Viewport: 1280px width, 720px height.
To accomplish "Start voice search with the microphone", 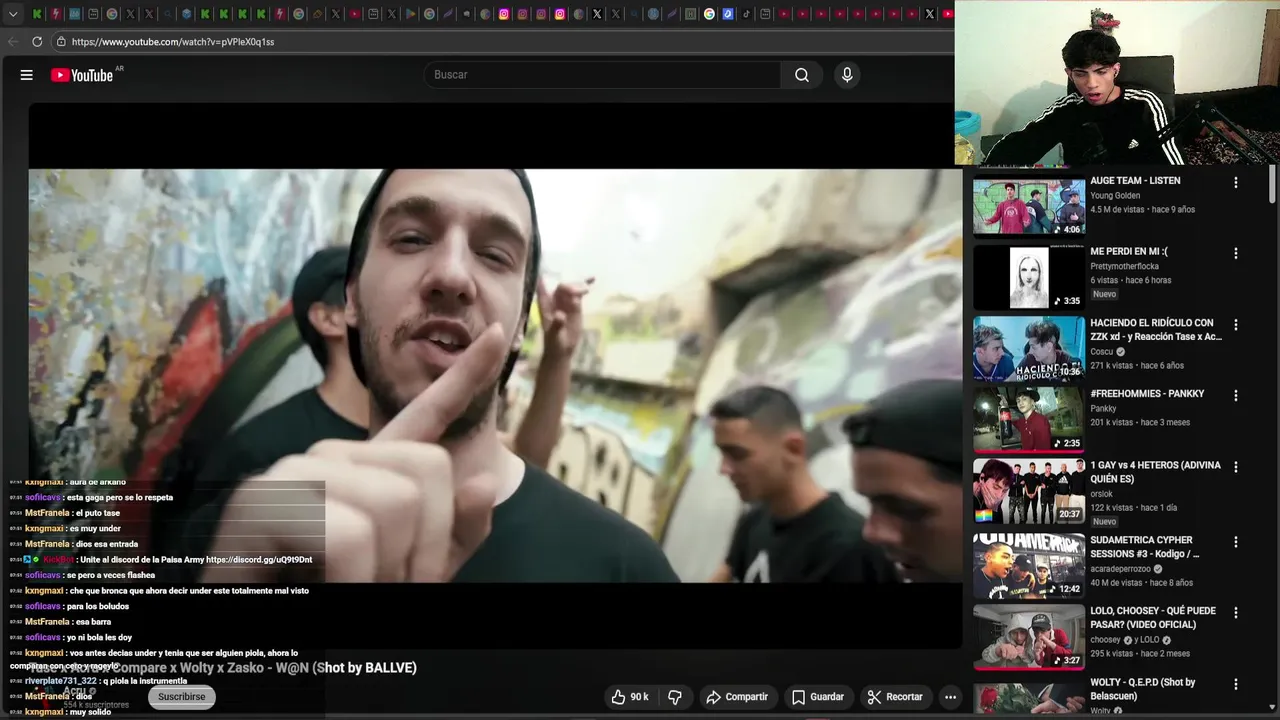I will [x=847, y=75].
